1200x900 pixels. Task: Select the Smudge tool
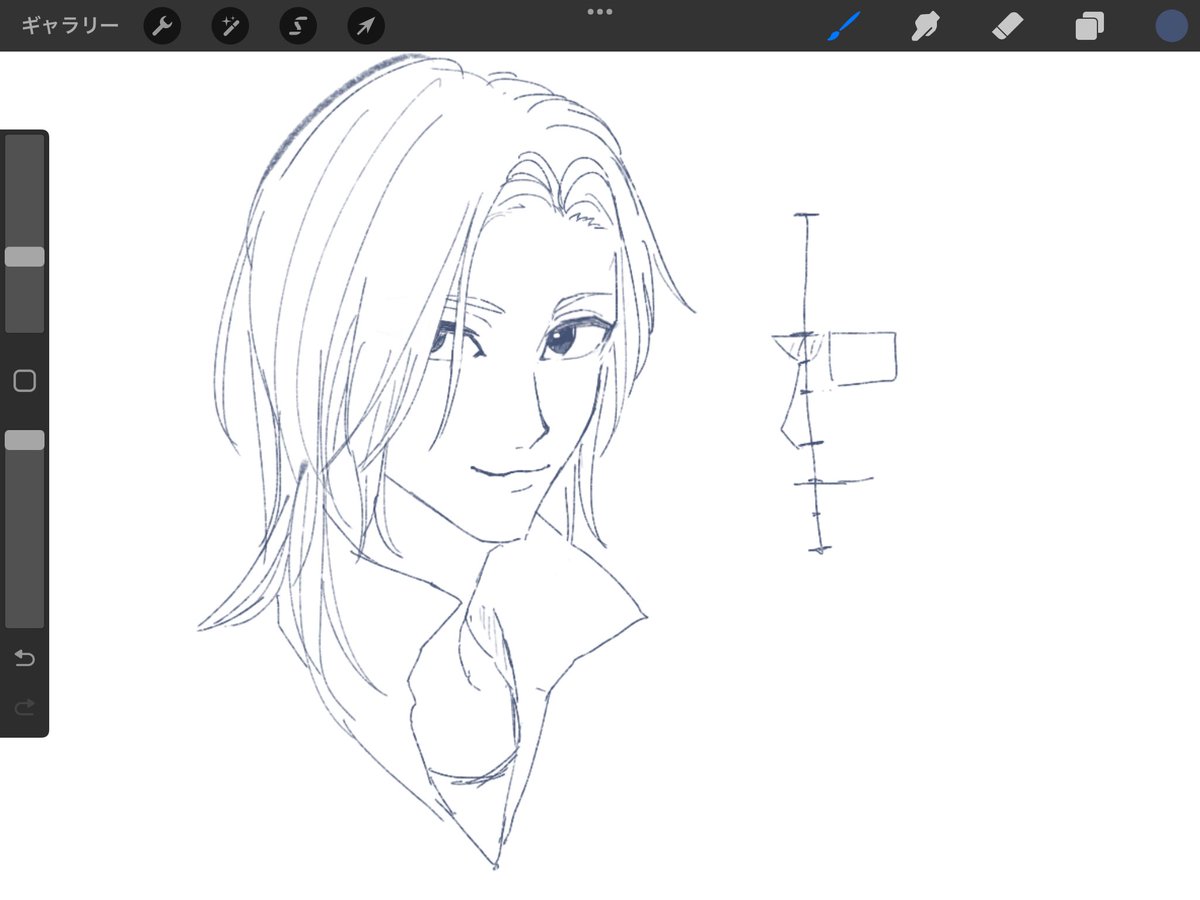click(925, 25)
